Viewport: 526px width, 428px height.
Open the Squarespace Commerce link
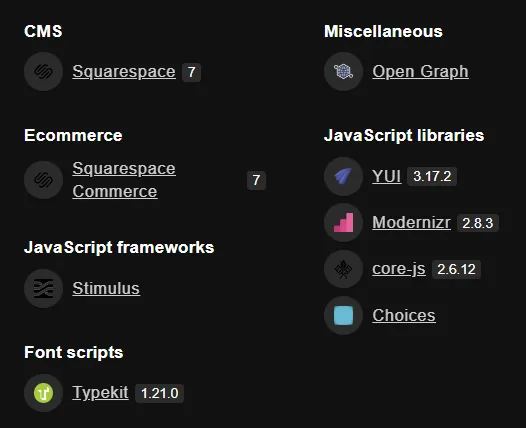tap(124, 180)
